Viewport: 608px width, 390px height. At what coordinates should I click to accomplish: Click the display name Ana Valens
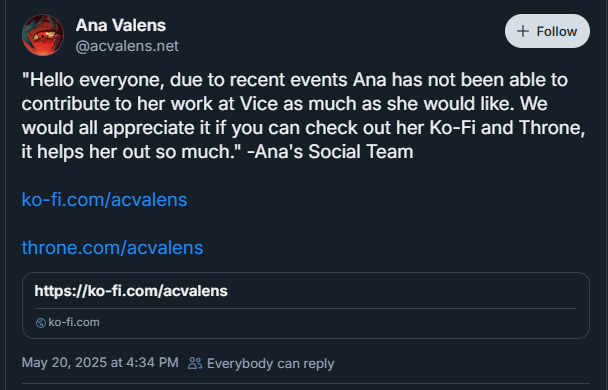[x=121, y=25]
